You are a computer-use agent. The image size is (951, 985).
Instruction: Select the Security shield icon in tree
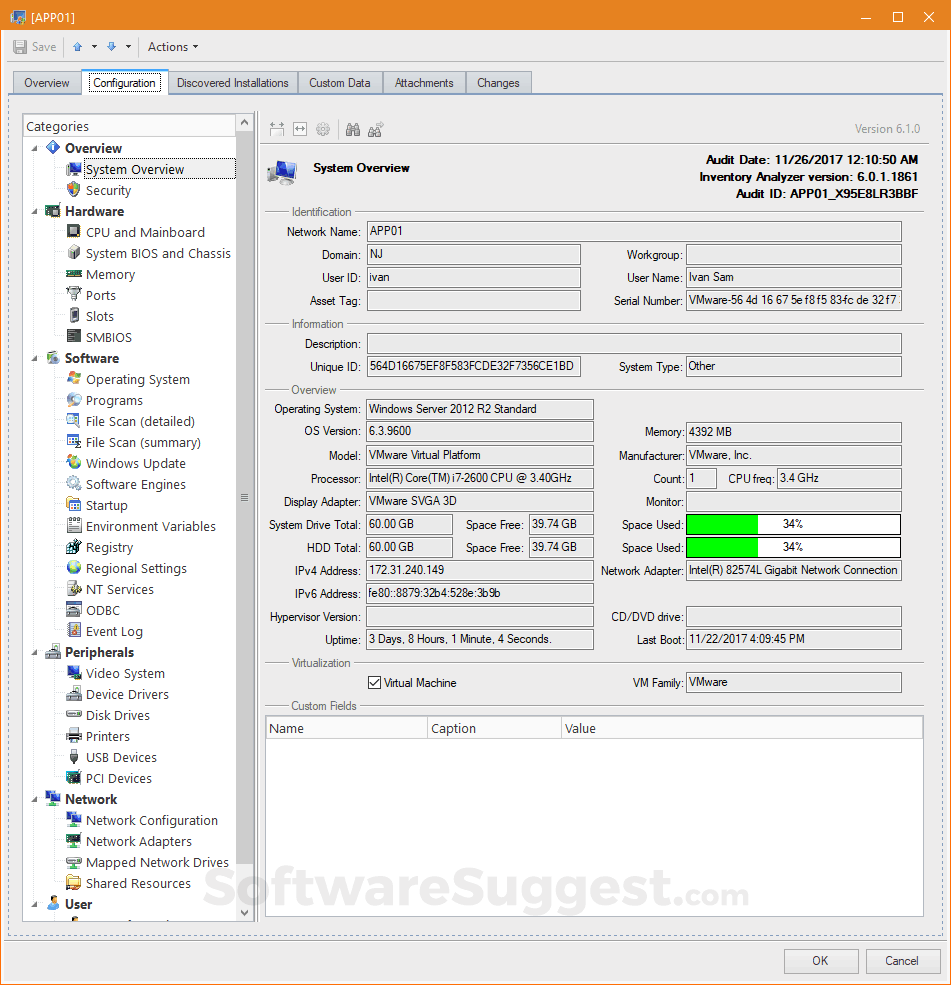coord(74,190)
